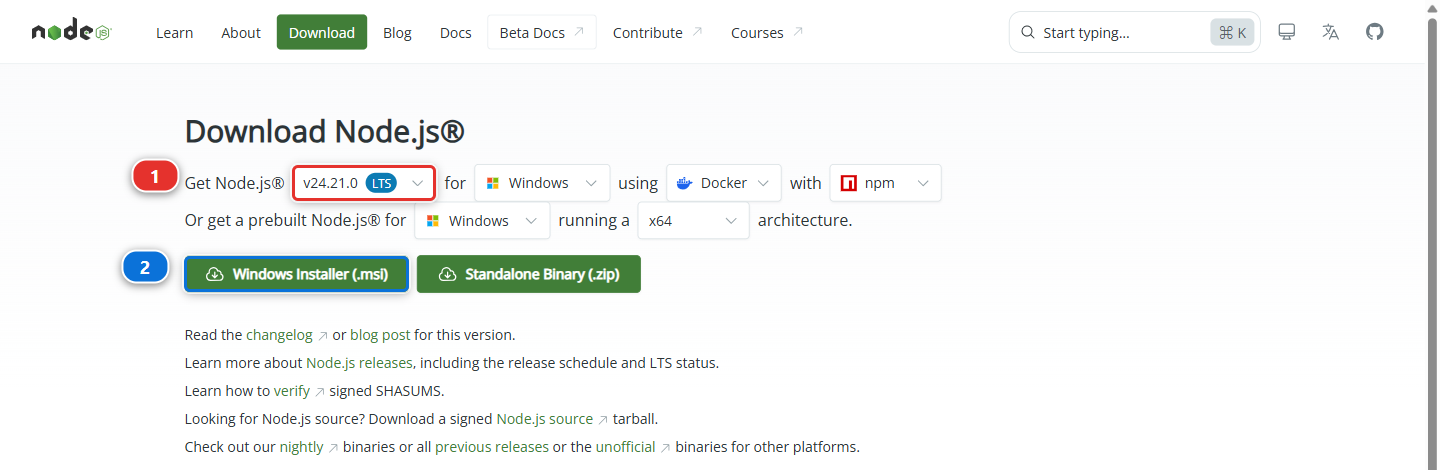Open the Beta Docs external link
Viewport: 1440px width, 470px height.
[x=542, y=33]
